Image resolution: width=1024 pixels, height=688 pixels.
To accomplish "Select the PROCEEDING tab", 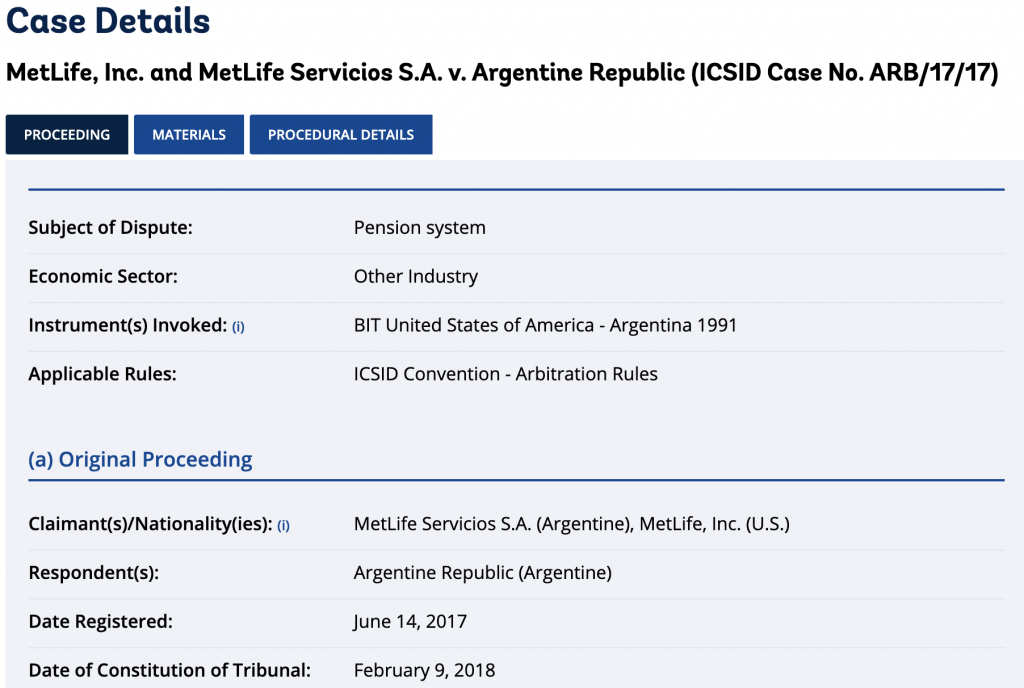I will [67, 134].
